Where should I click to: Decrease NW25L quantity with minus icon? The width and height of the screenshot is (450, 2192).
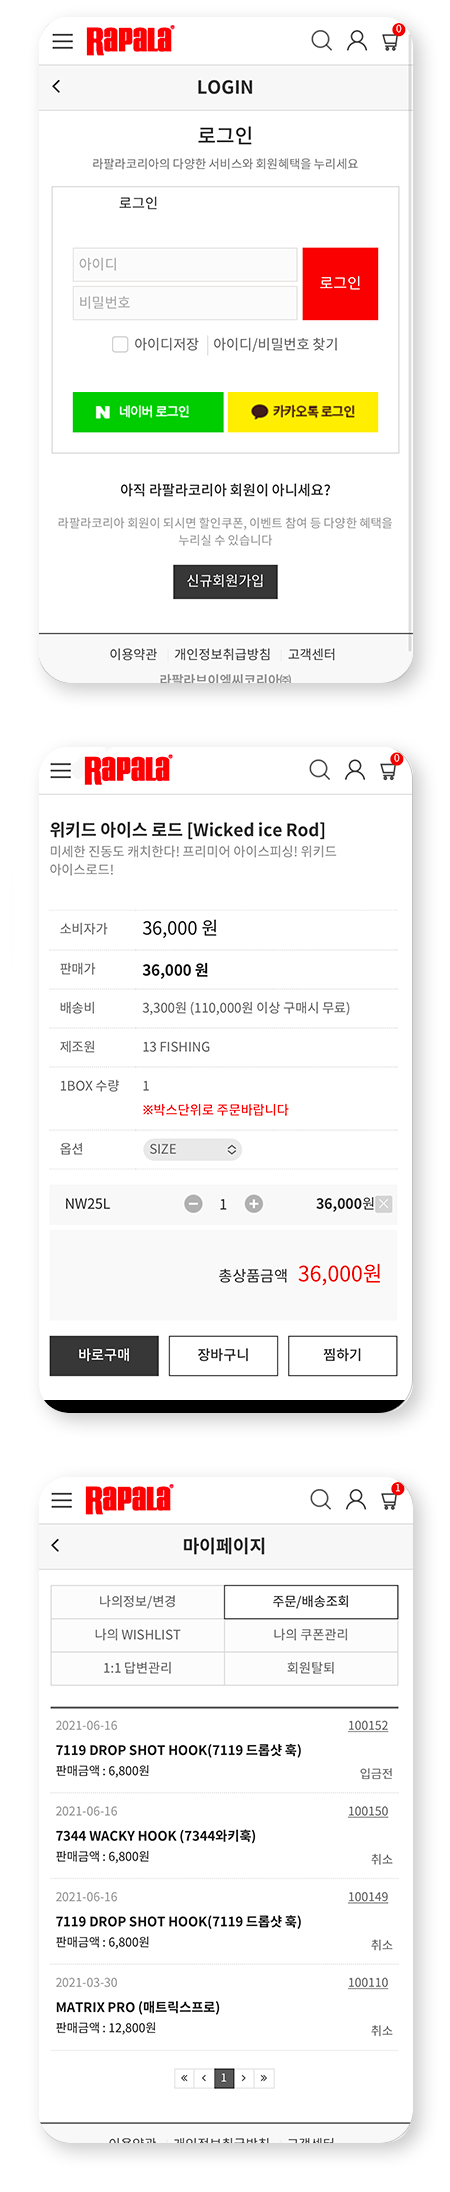[194, 1204]
